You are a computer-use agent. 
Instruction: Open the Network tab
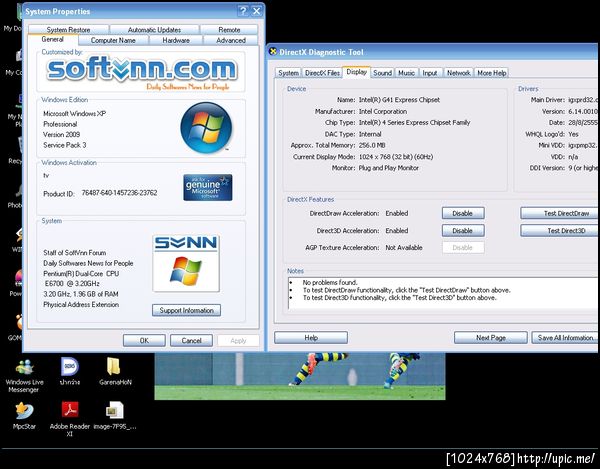click(x=458, y=73)
